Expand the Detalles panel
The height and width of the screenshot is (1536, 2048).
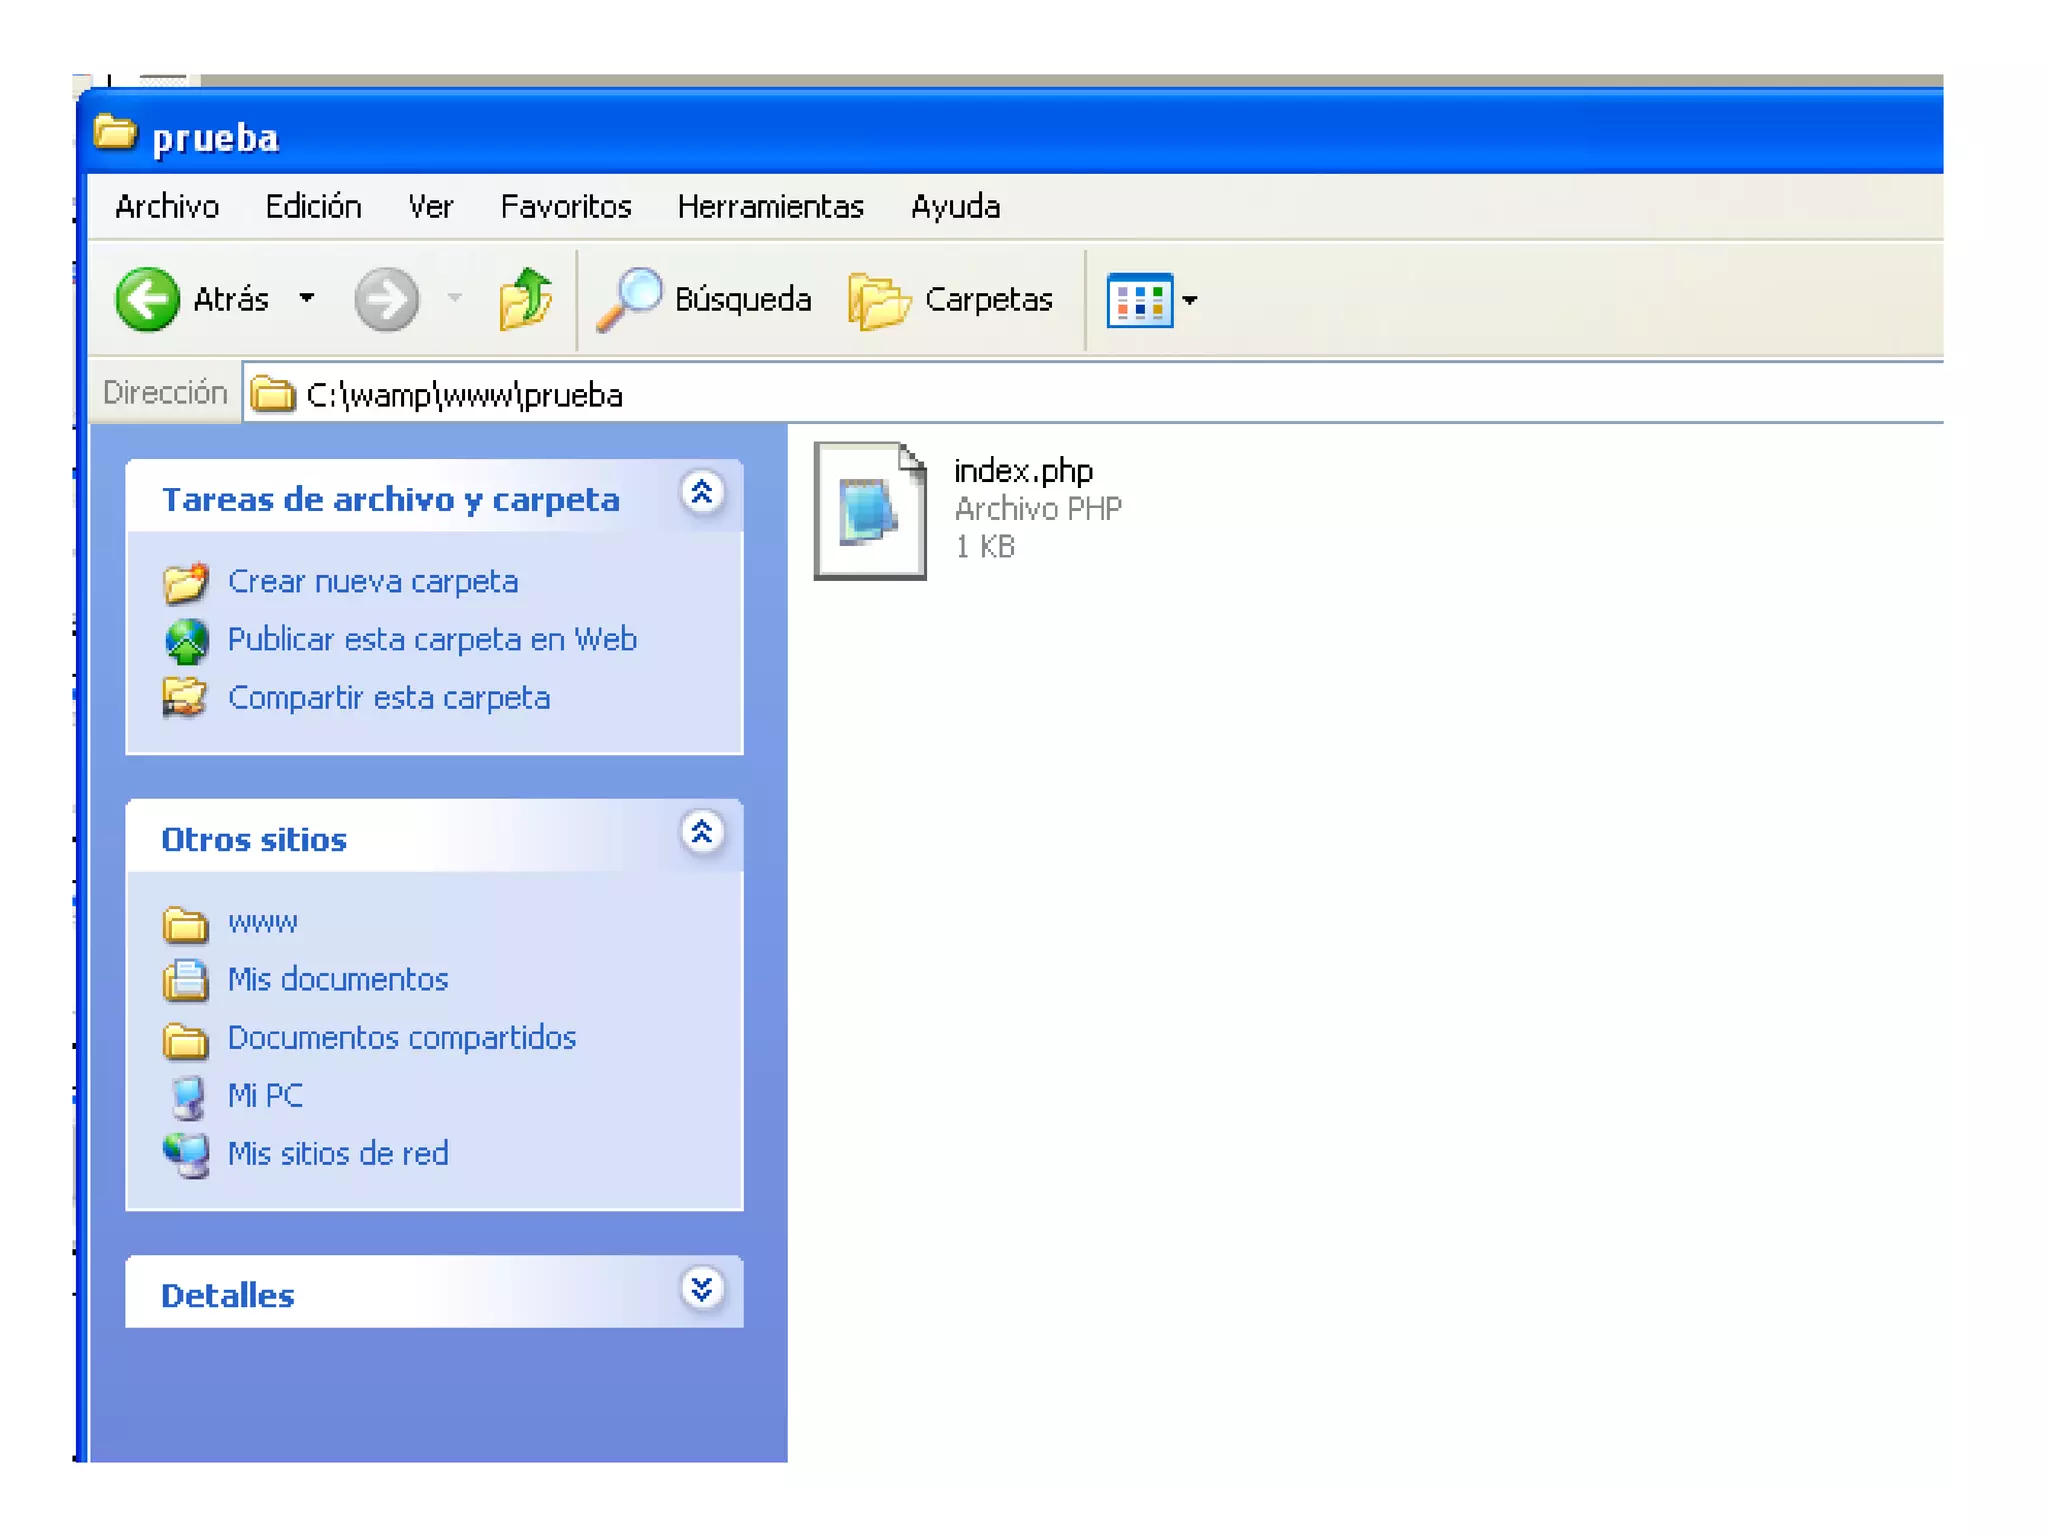[x=702, y=1288]
